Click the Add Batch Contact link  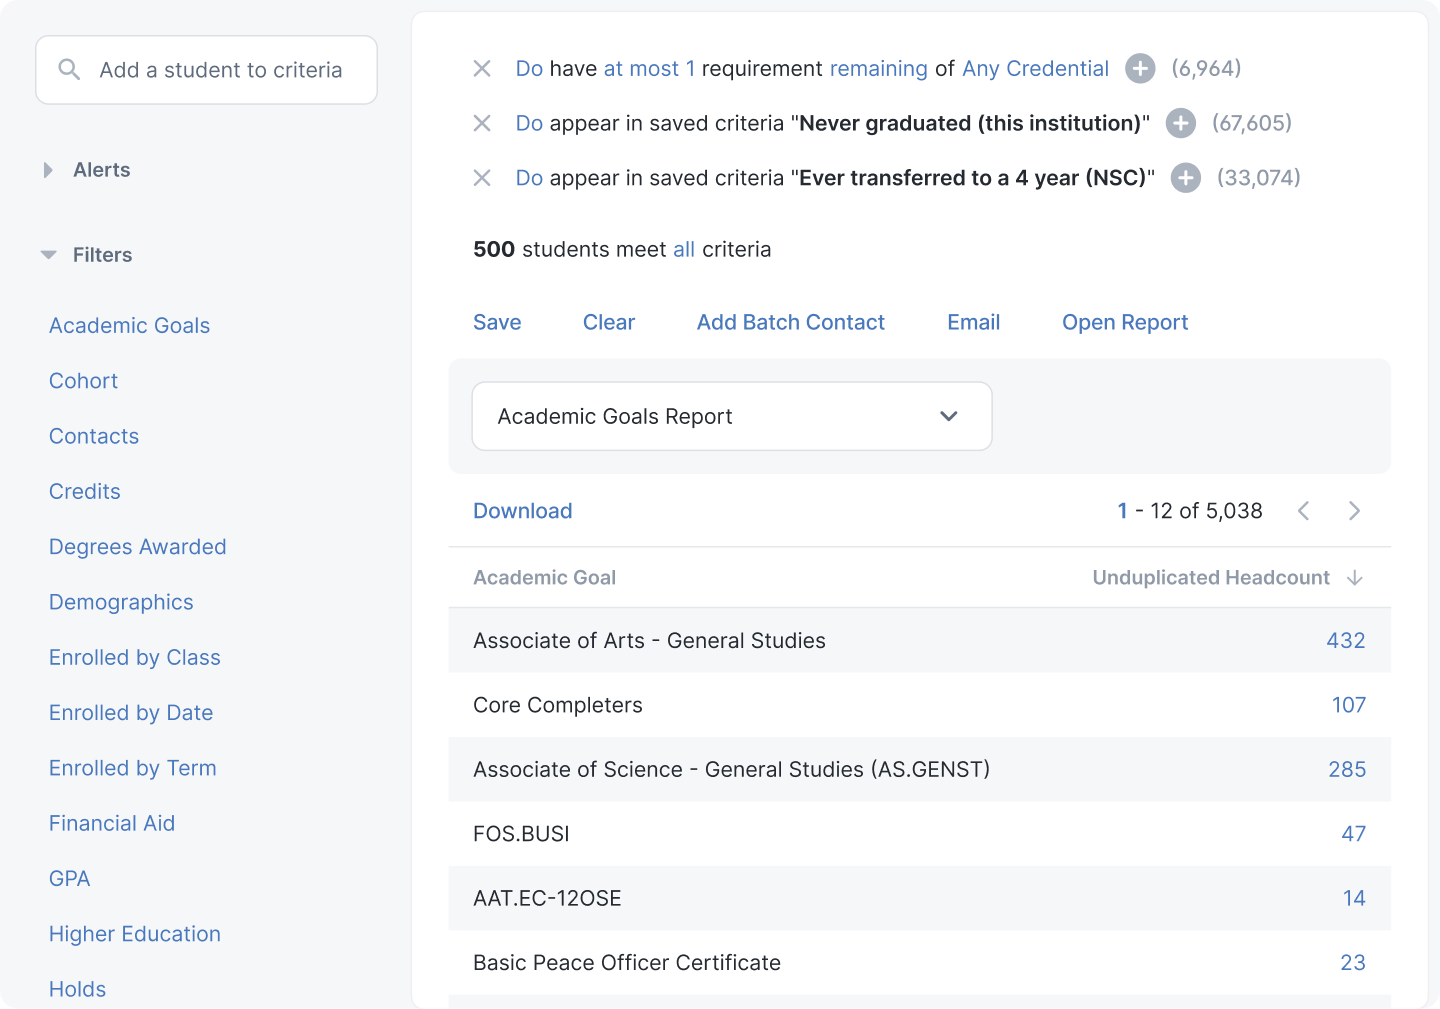(x=790, y=322)
